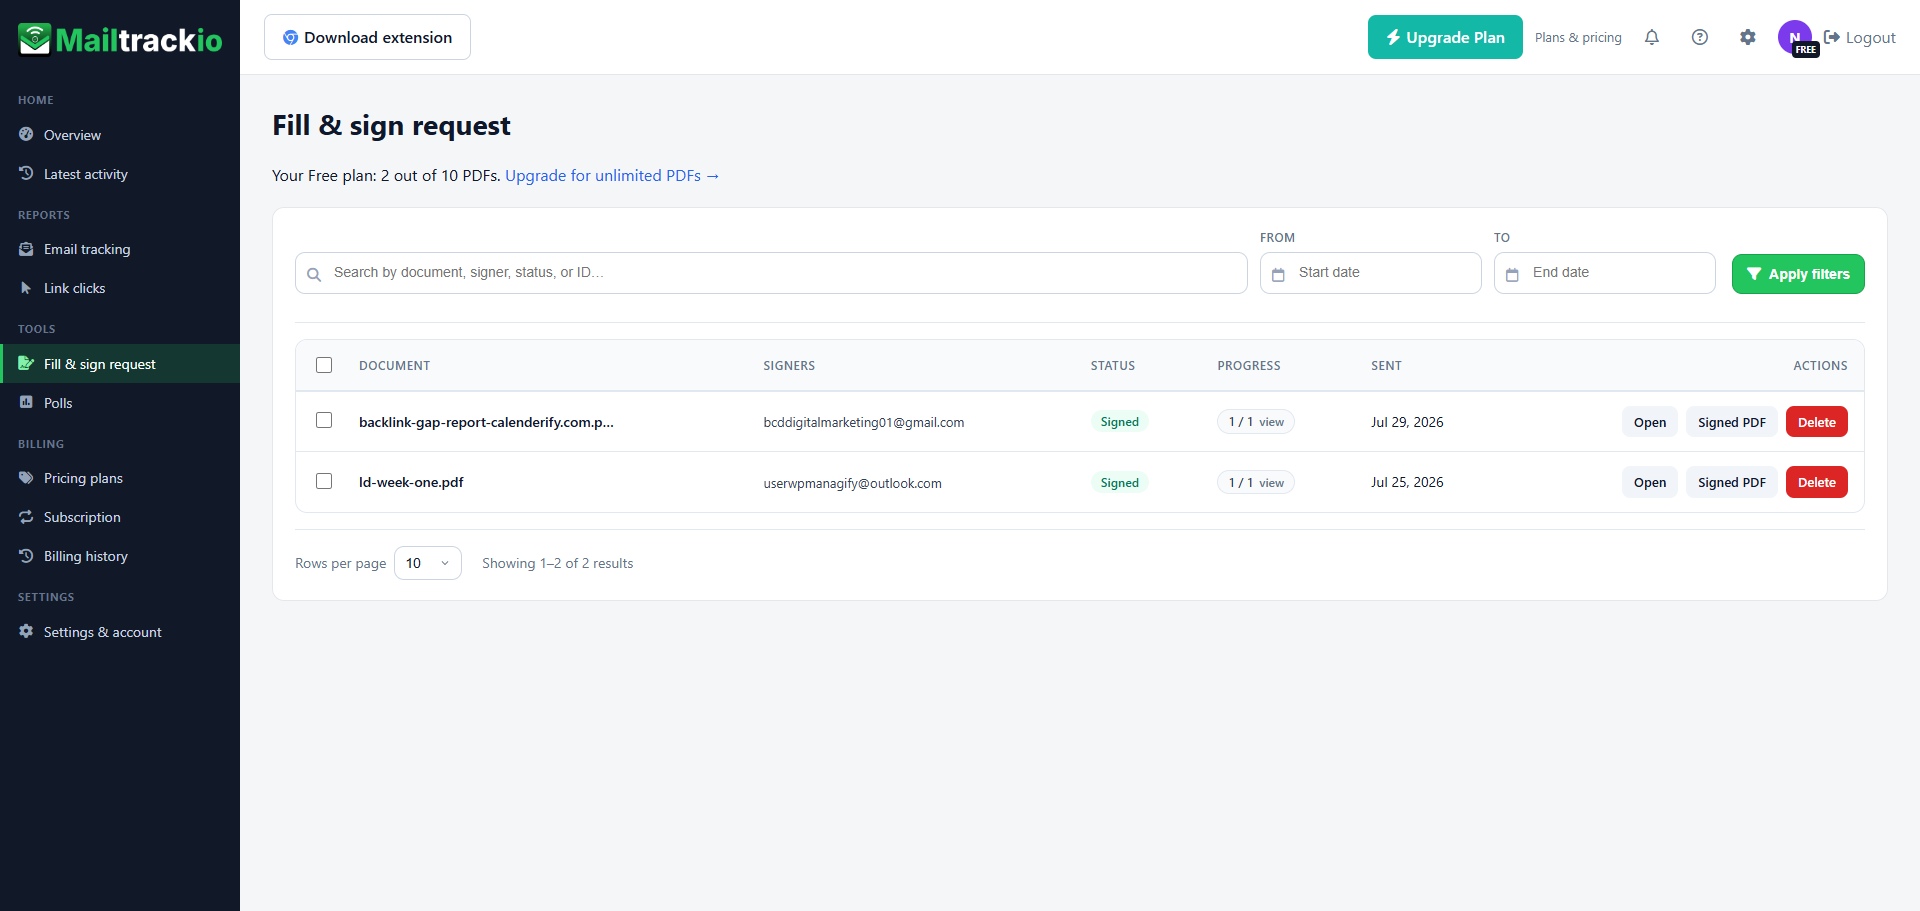Viewport: 1920px width, 911px height.
Task: Click the Overview sidebar icon
Action: [26, 134]
